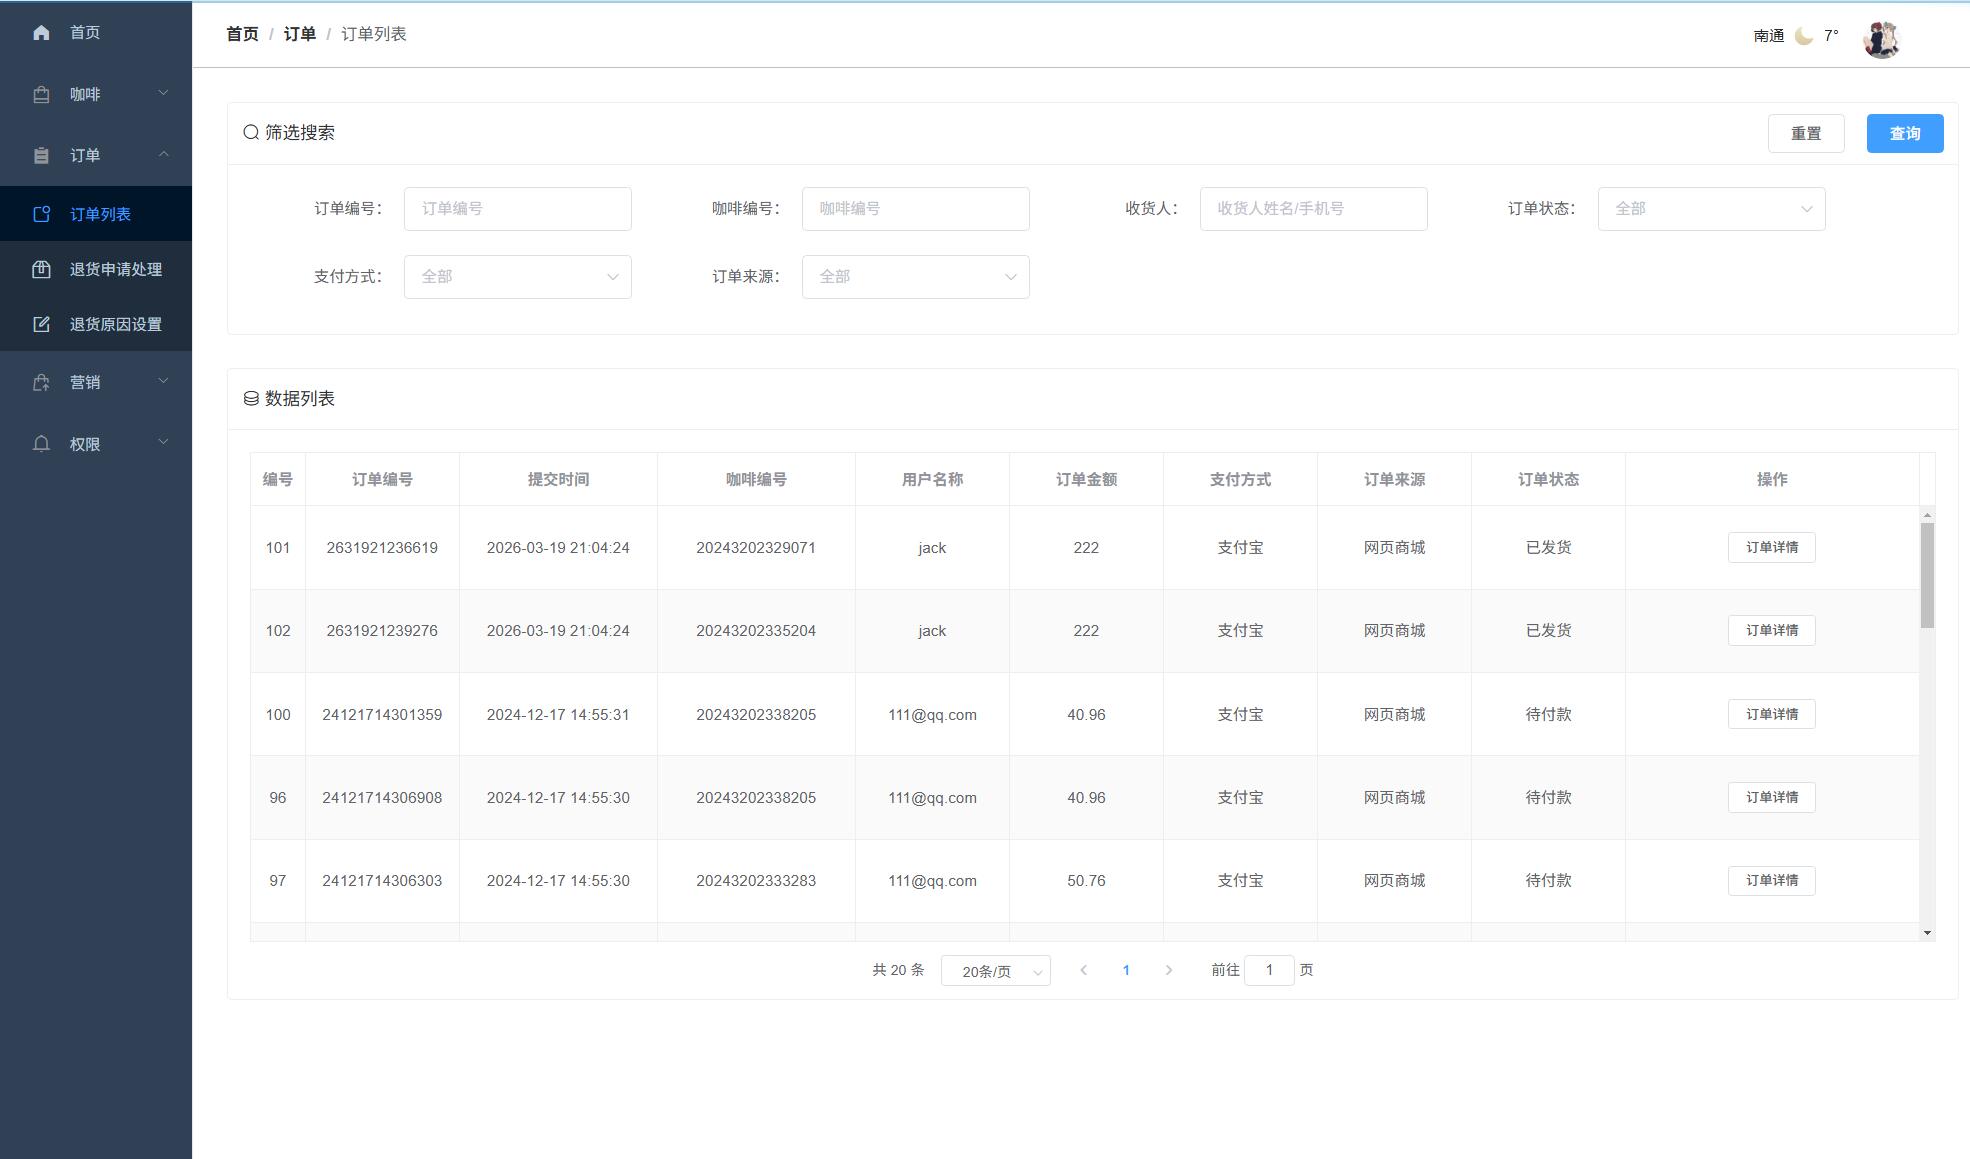1970x1159 pixels.
Task: Click the return reason edit icon
Action: tap(41, 324)
